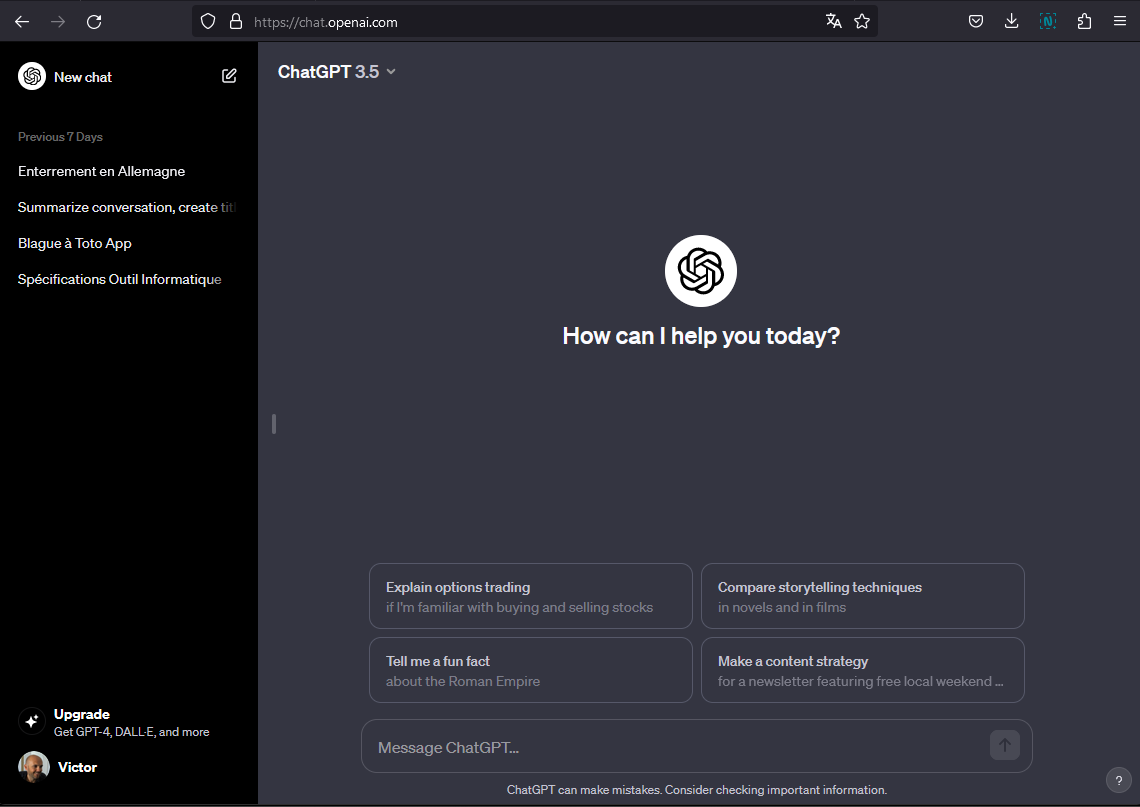The height and width of the screenshot is (807, 1140).
Task: Open the browser downloads panel
Action: click(1011, 22)
